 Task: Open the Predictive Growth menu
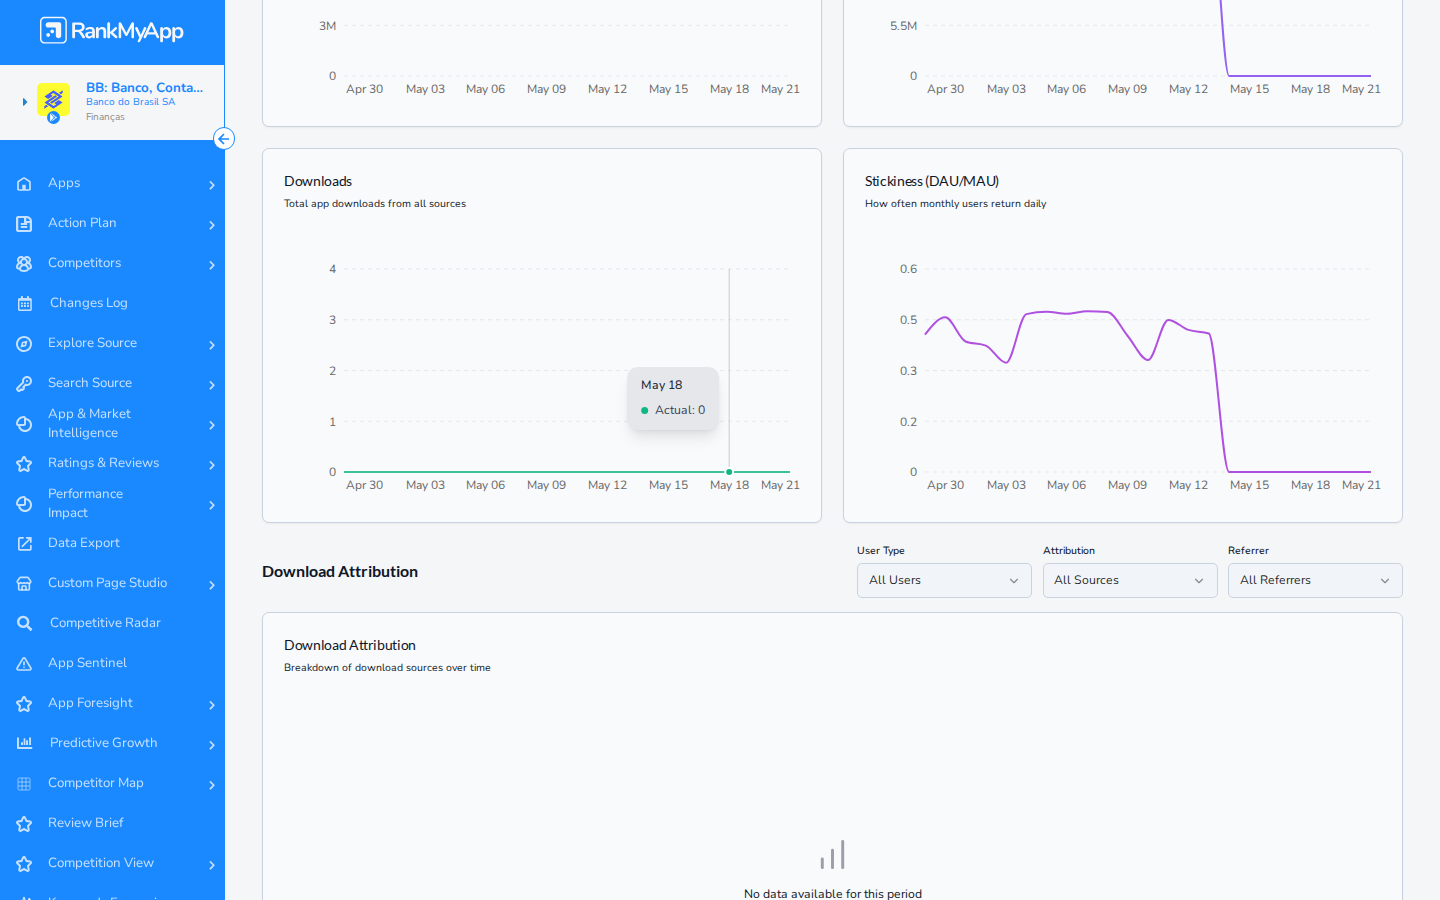point(103,743)
